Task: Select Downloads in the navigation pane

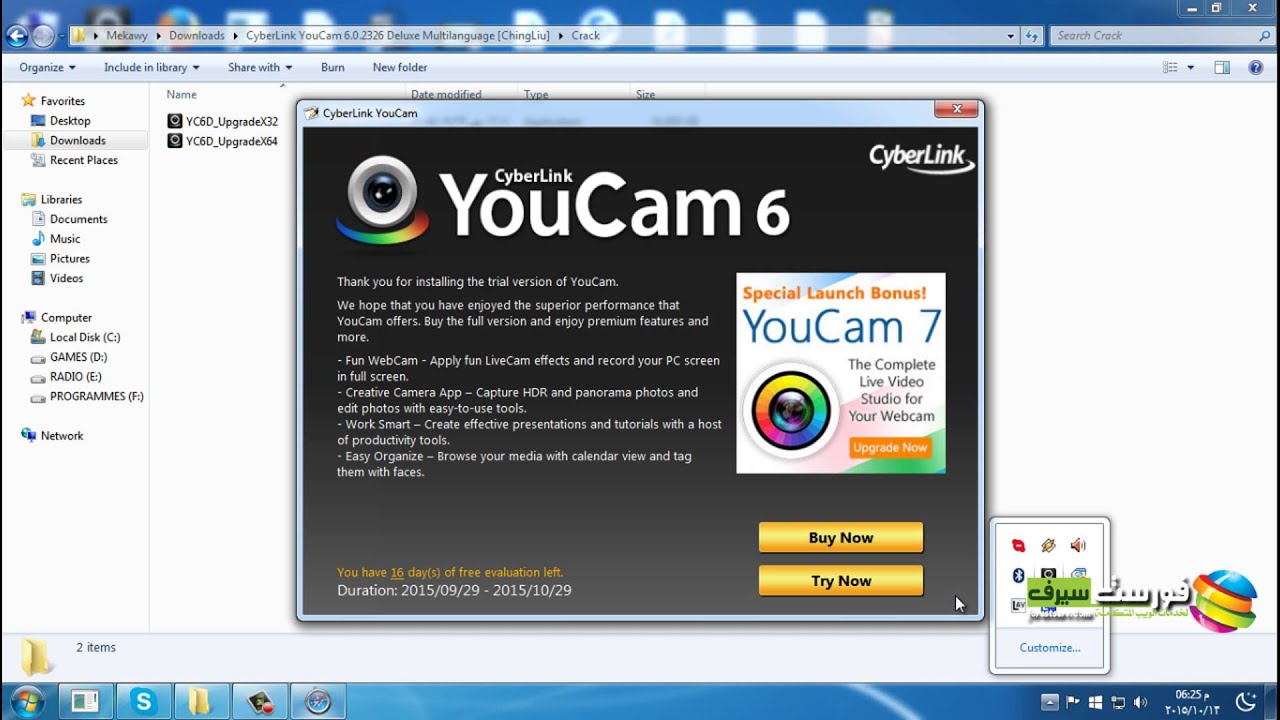Action: click(x=77, y=140)
